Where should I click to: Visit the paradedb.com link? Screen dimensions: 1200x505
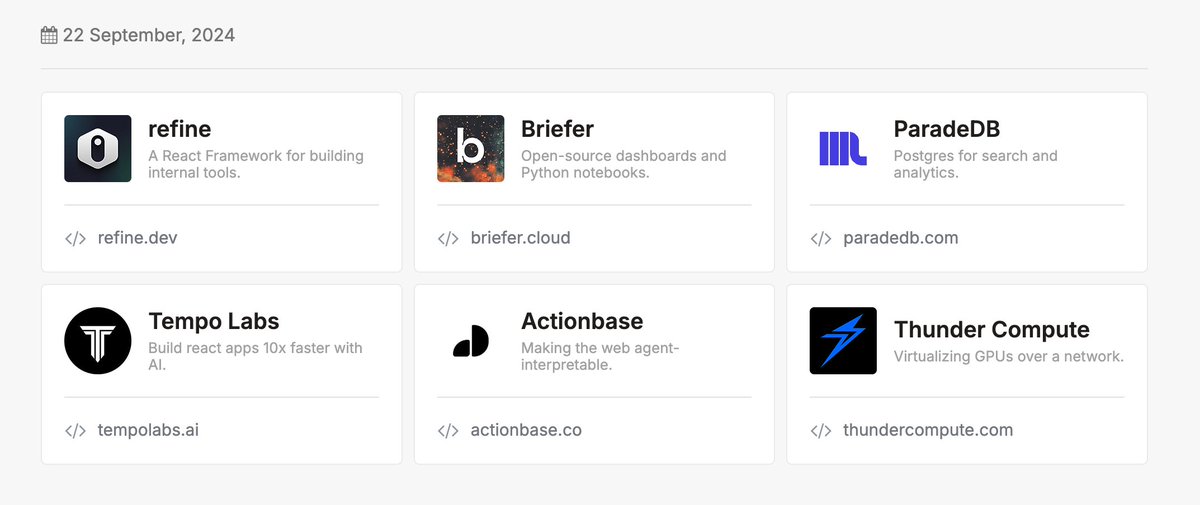tap(901, 238)
